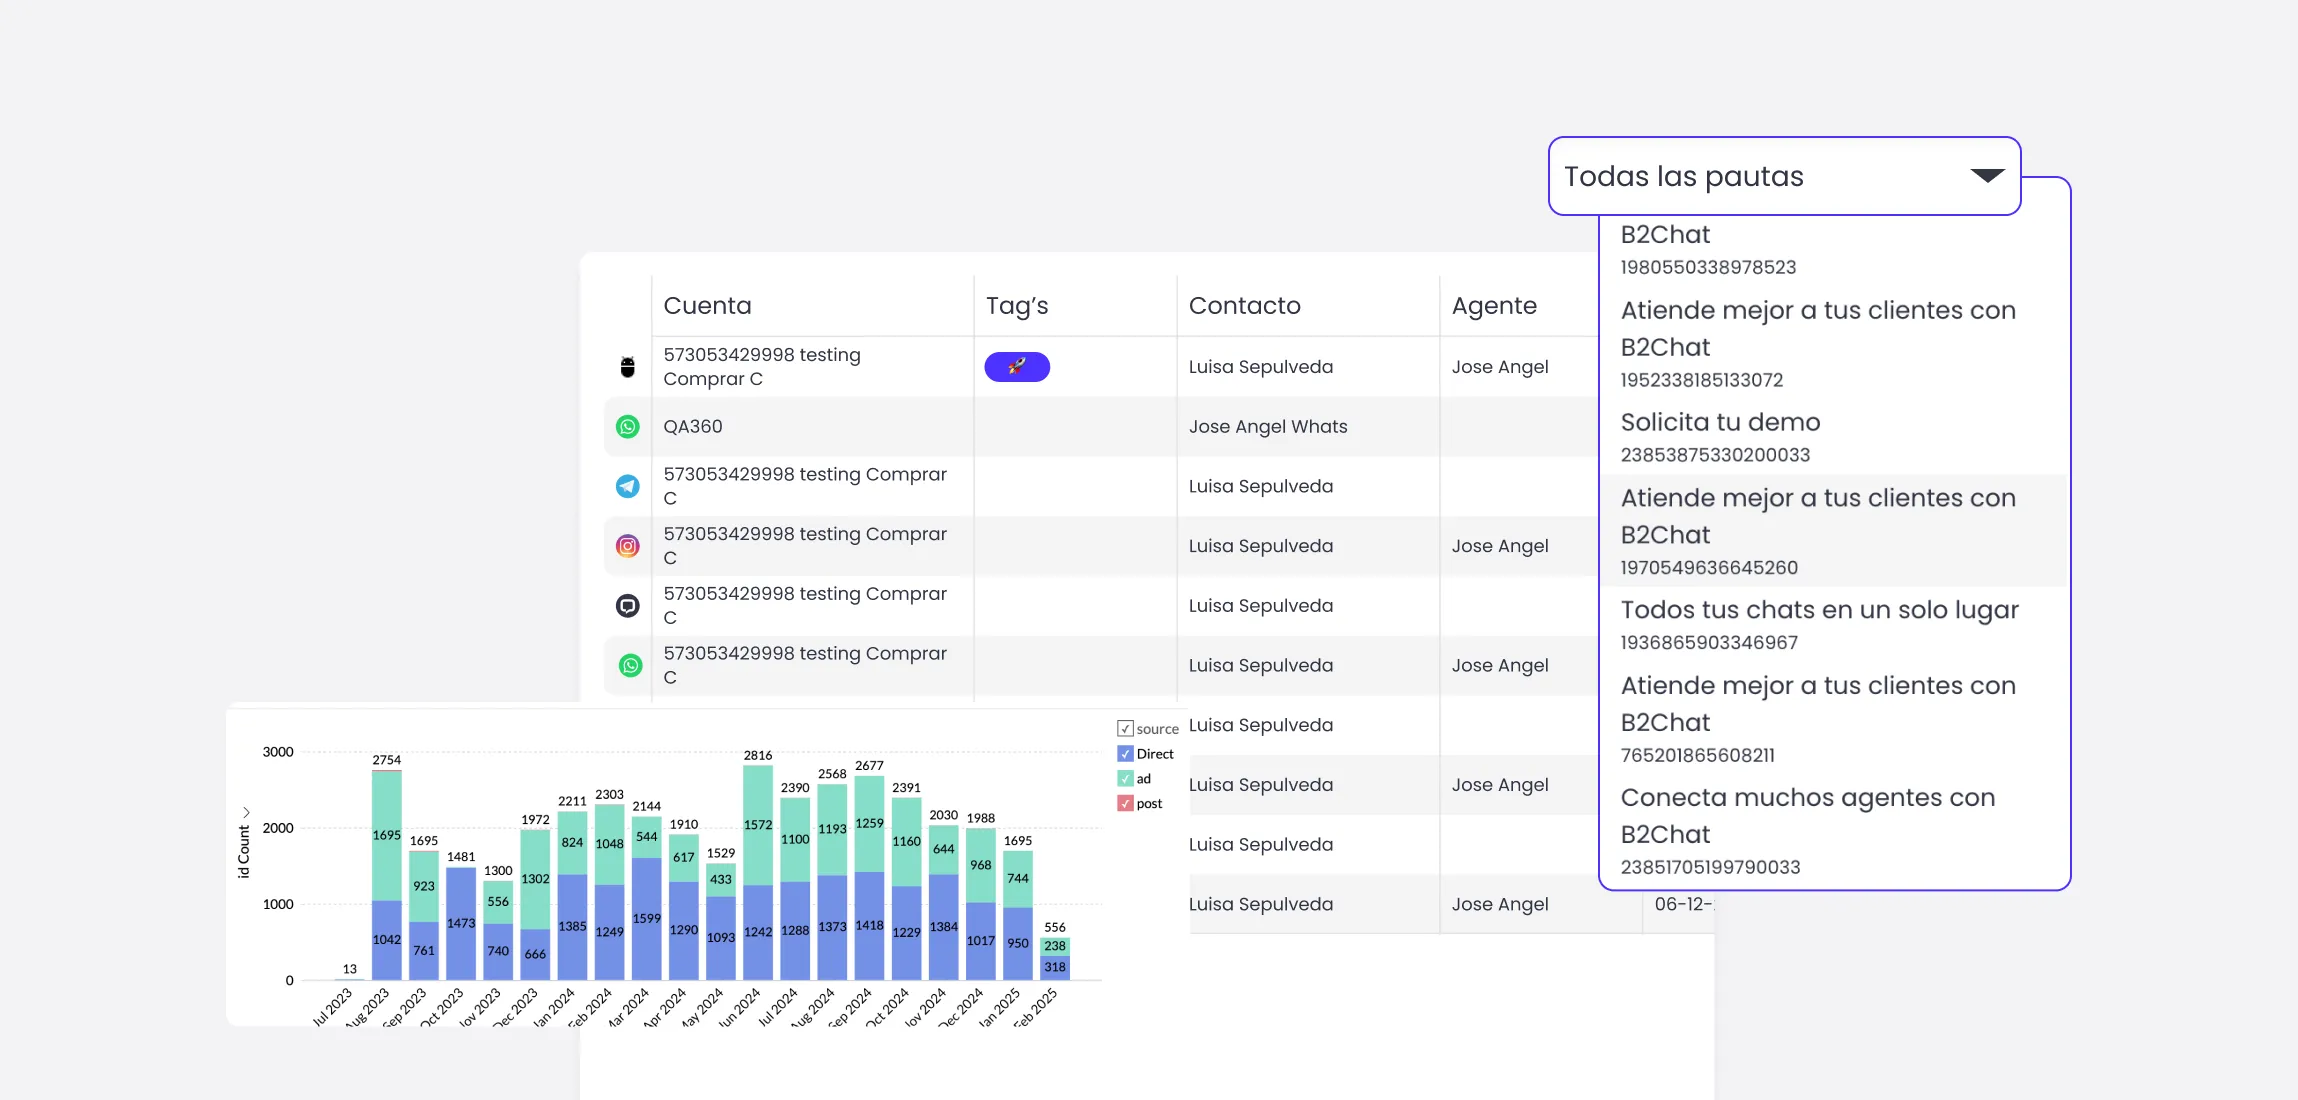Toggle the Direct series checkbox

[x=1125, y=754]
